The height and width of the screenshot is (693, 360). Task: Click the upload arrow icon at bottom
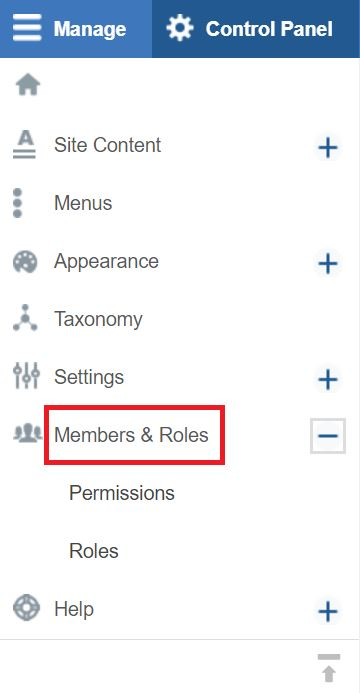[x=329, y=667]
